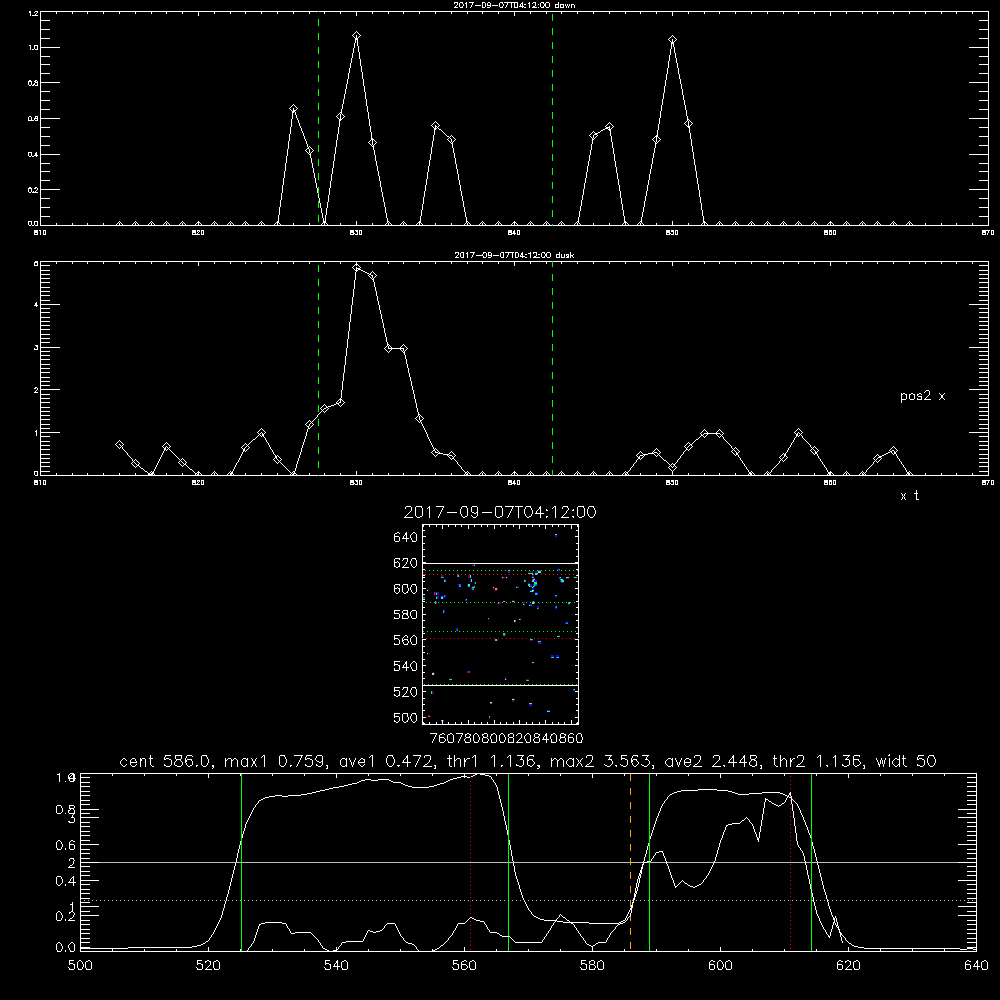The width and height of the screenshot is (1000, 1000).
Task: Select the solid green line near 589 in the bottom plot
Action: tap(649, 862)
